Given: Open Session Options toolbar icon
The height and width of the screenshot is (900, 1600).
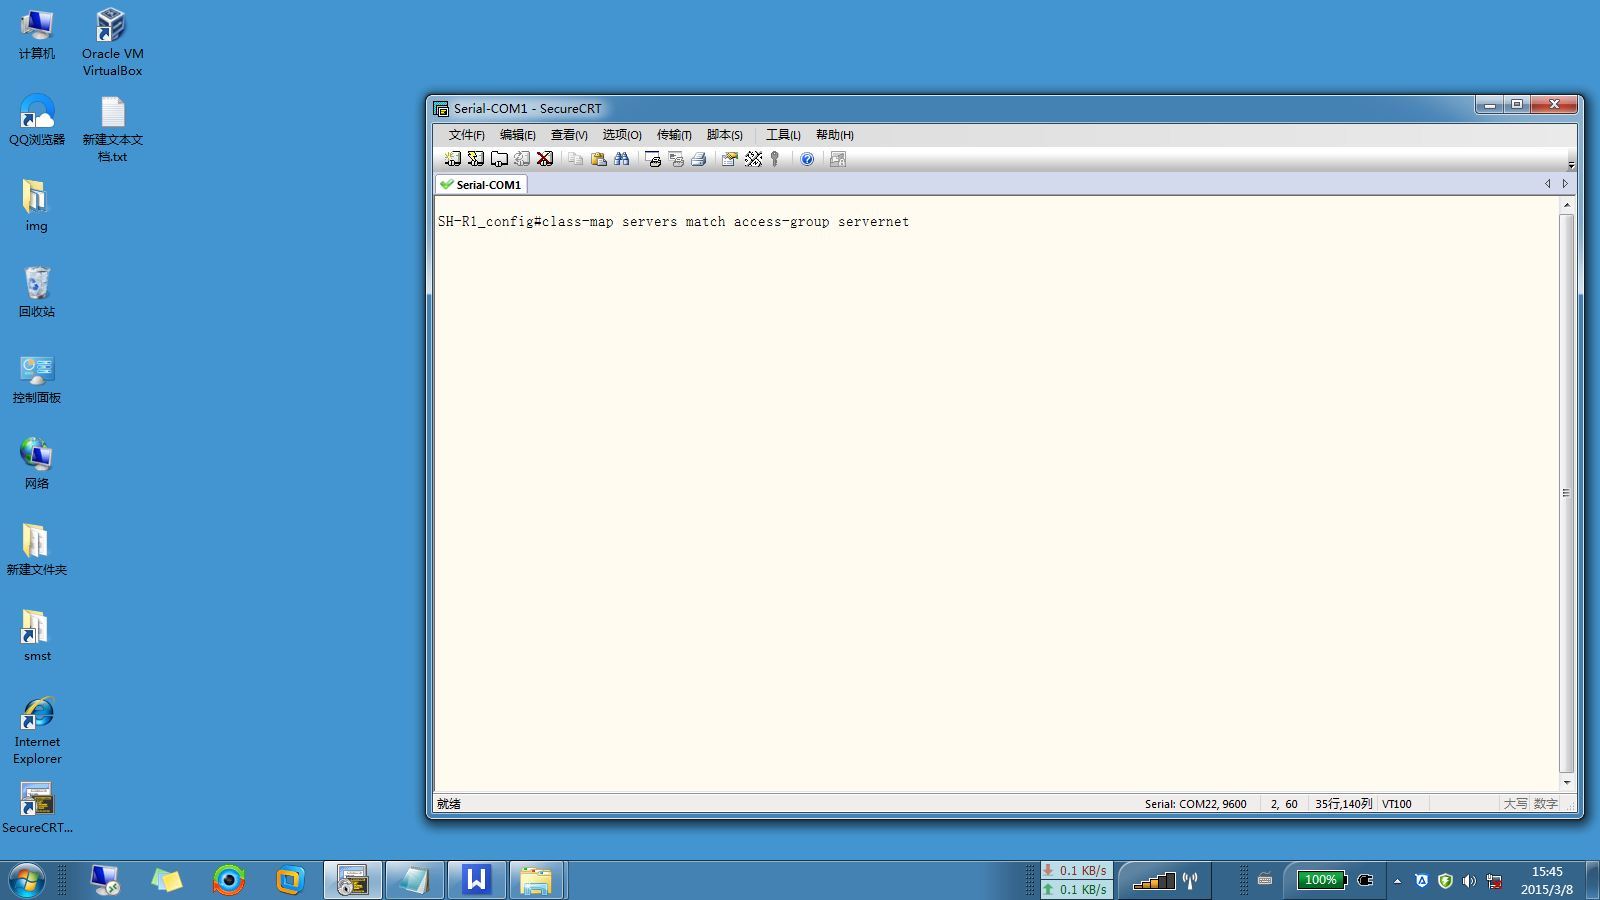Looking at the screenshot, I should click(729, 159).
